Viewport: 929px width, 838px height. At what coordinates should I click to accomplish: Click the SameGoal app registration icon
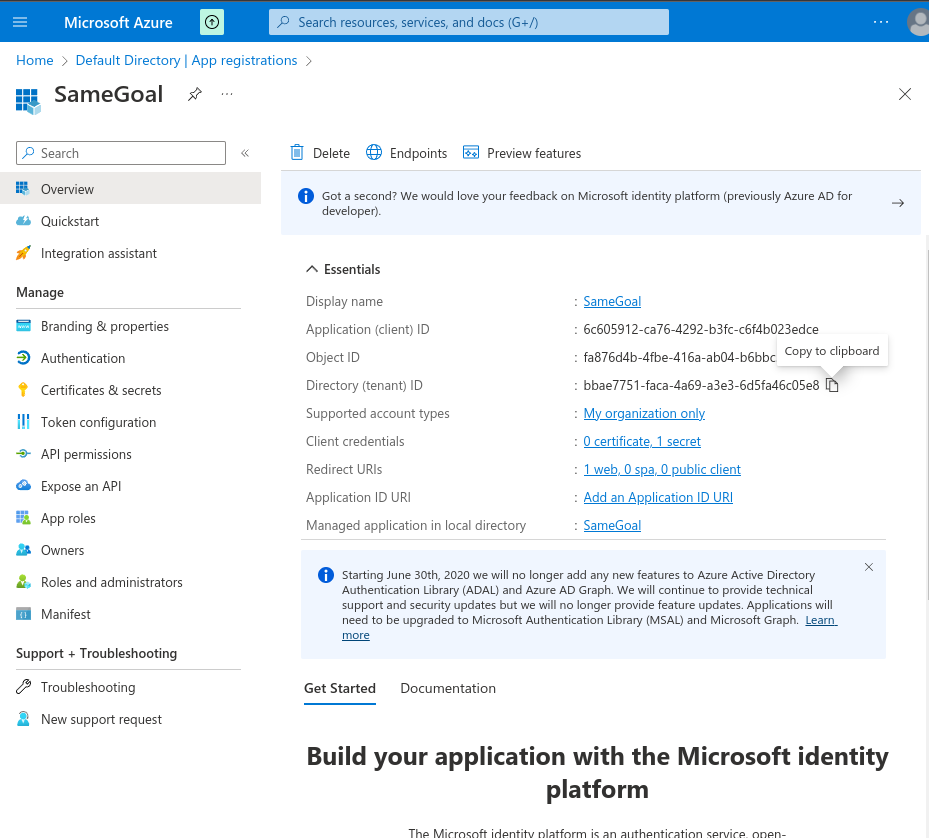tap(28, 100)
